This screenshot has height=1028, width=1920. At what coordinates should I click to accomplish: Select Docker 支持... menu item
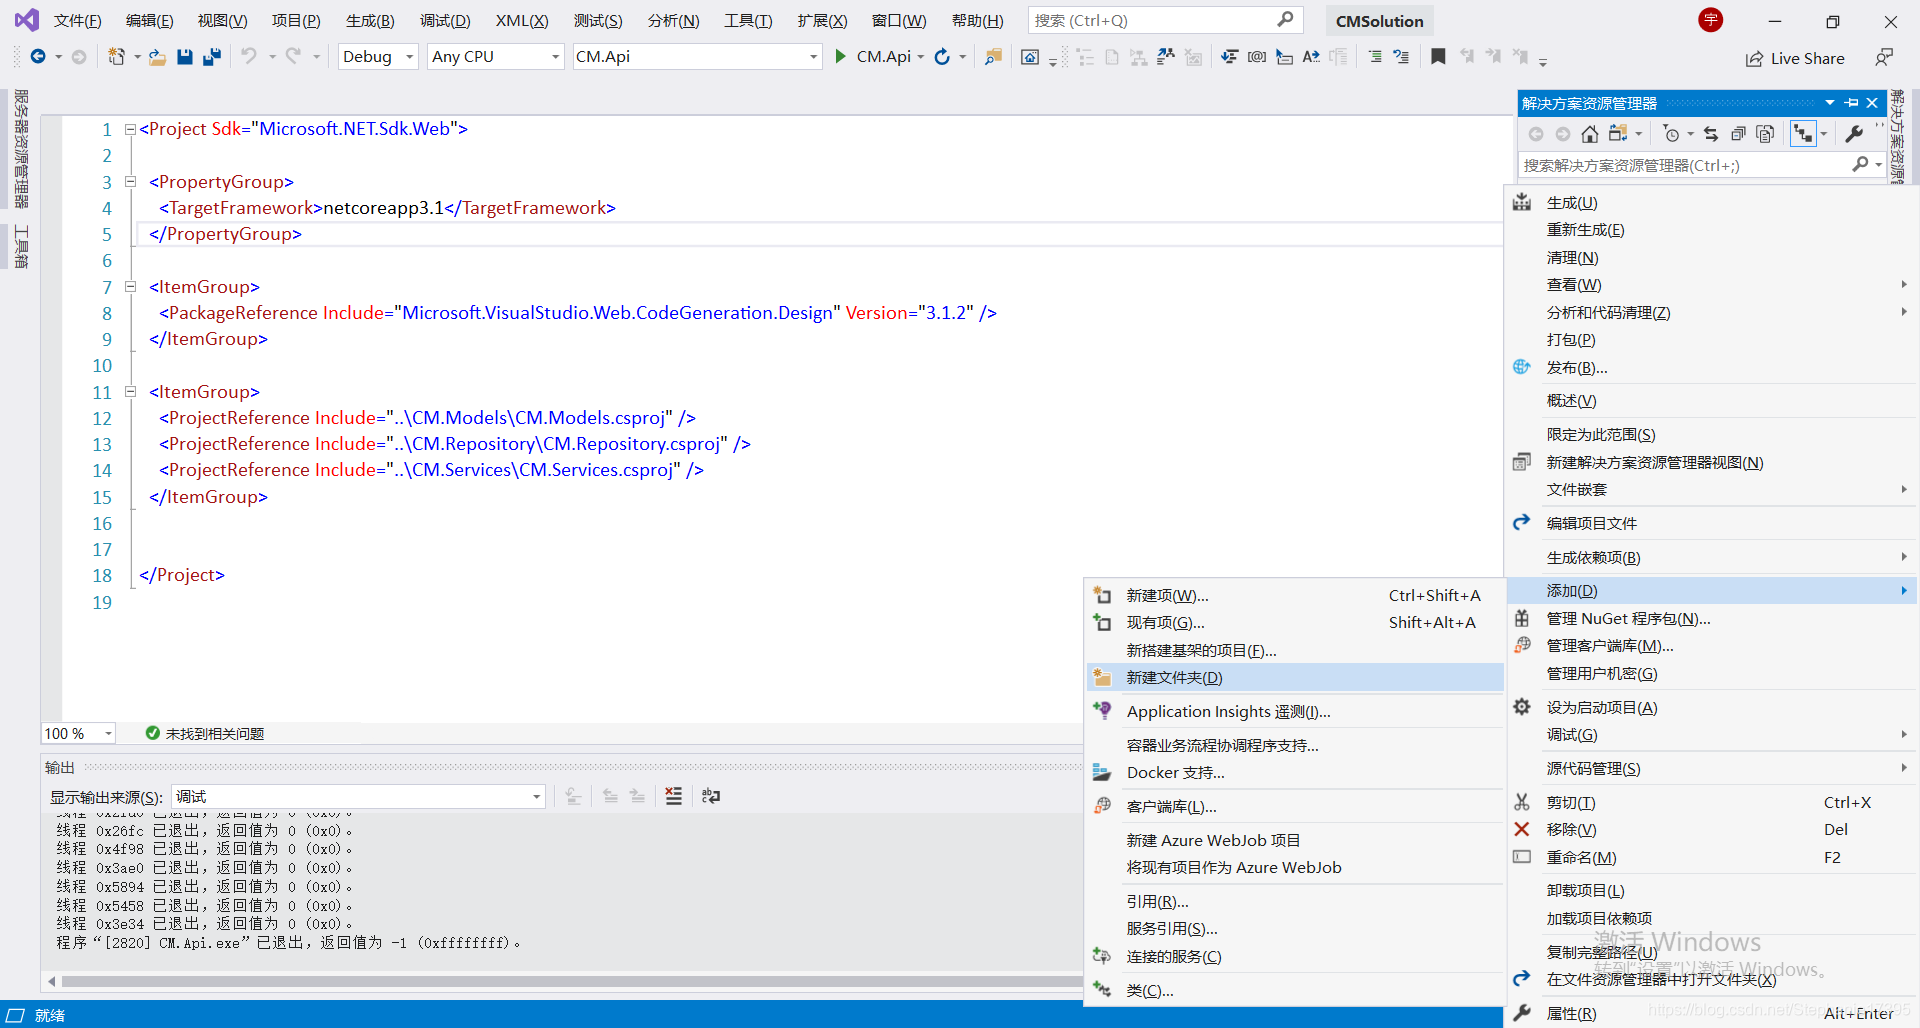click(1295, 773)
